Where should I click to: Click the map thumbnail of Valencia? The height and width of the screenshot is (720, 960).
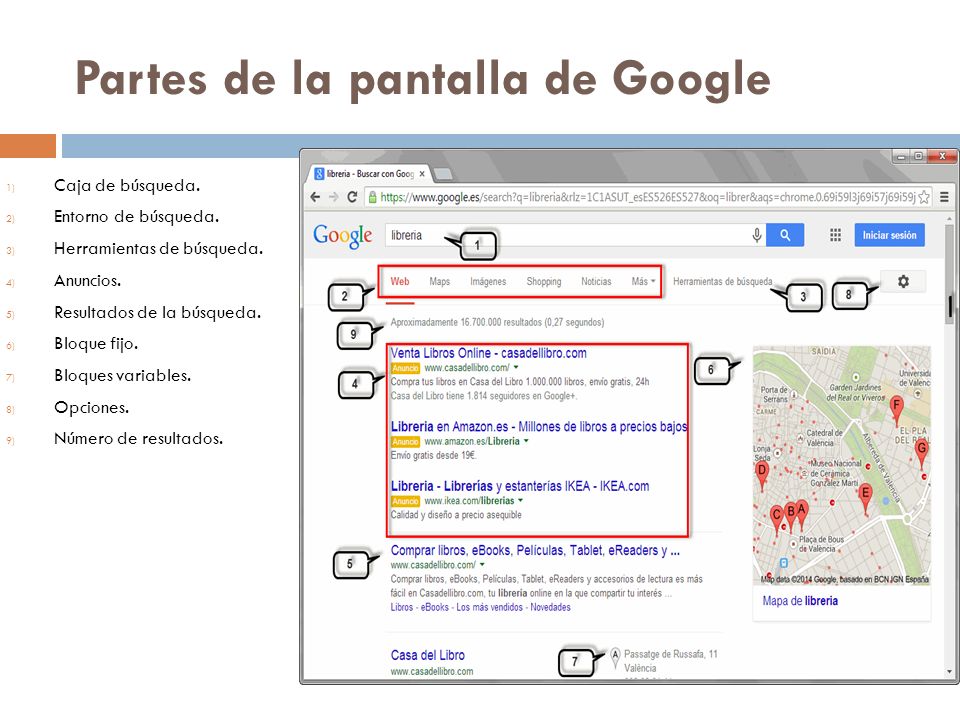pos(842,465)
